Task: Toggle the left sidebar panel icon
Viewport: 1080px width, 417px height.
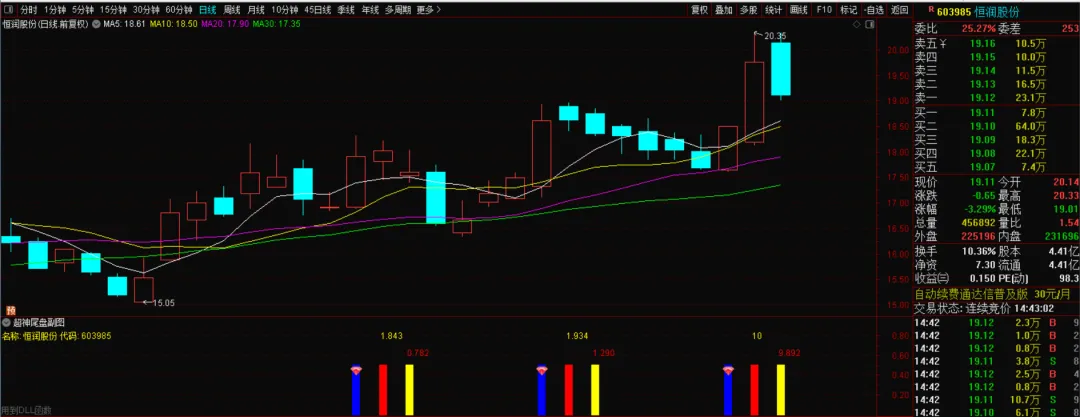Action: tap(8, 10)
